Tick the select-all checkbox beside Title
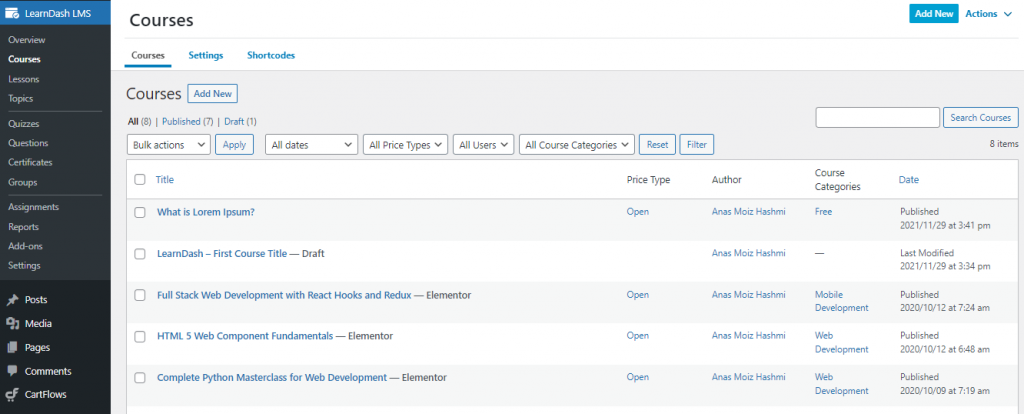This screenshot has width=1024, height=414. pos(140,180)
